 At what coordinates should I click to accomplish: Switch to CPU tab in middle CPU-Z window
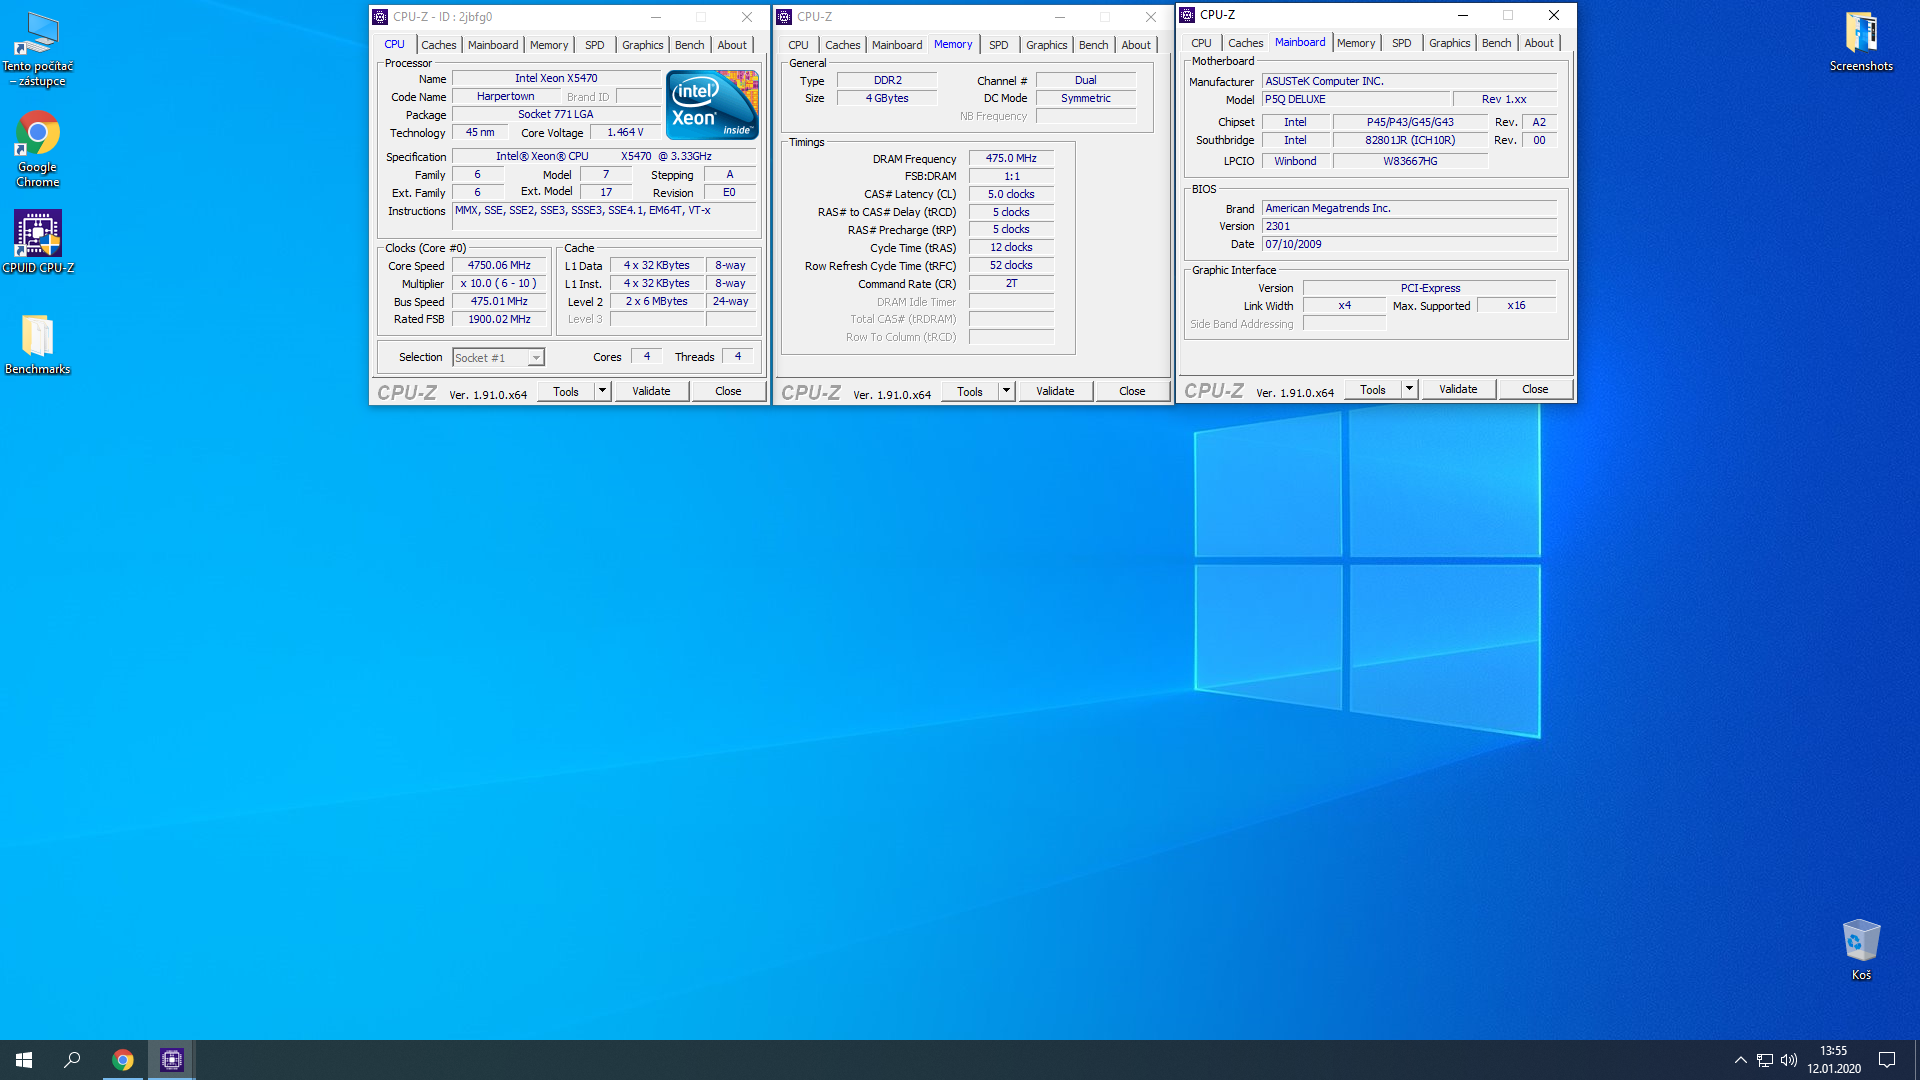click(x=798, y=45)
